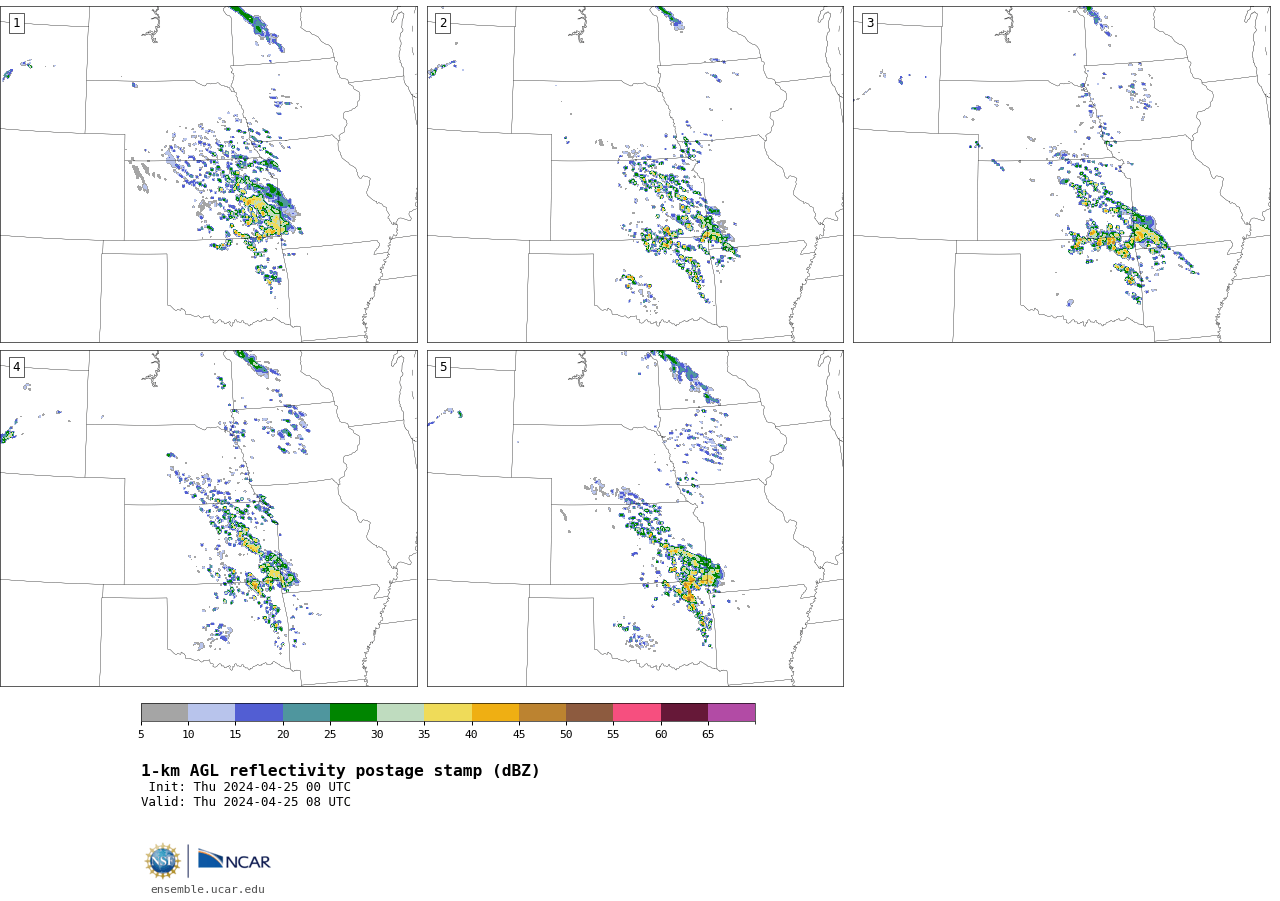The height and width of the screenshot is (901, 1280).
Task: Click the pale green 30-35 dBZ swatch
Action: tap(400, 712)
